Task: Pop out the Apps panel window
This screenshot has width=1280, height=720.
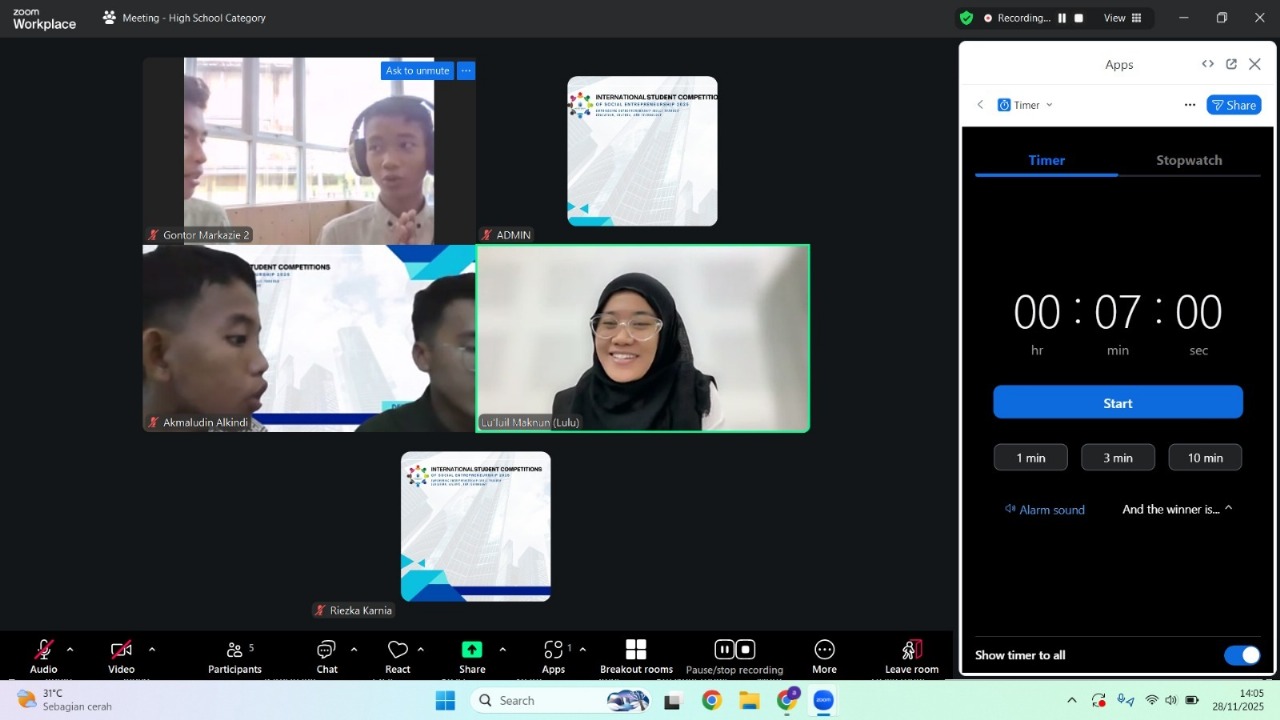Action: pyautogui.click(x=1231, y=64)
